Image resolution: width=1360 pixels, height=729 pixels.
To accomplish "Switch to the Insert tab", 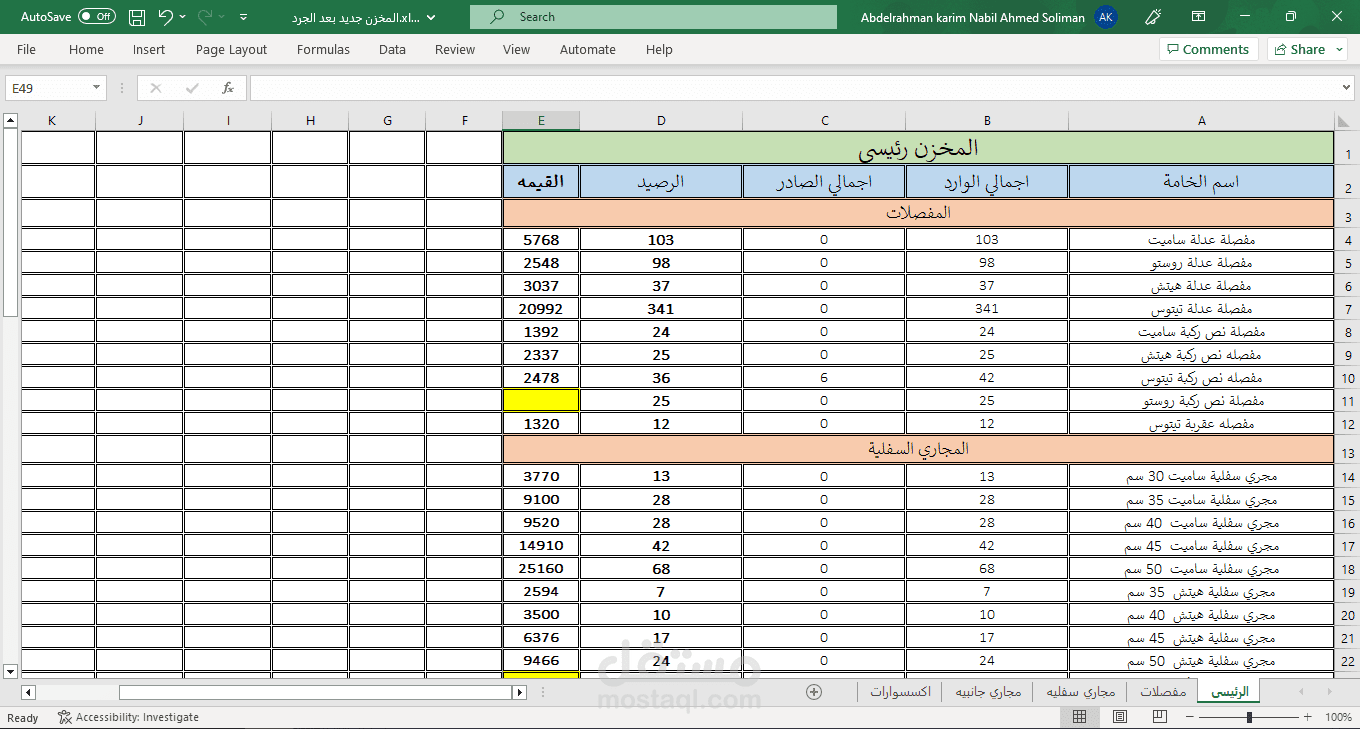I will (x=149, y=49).
